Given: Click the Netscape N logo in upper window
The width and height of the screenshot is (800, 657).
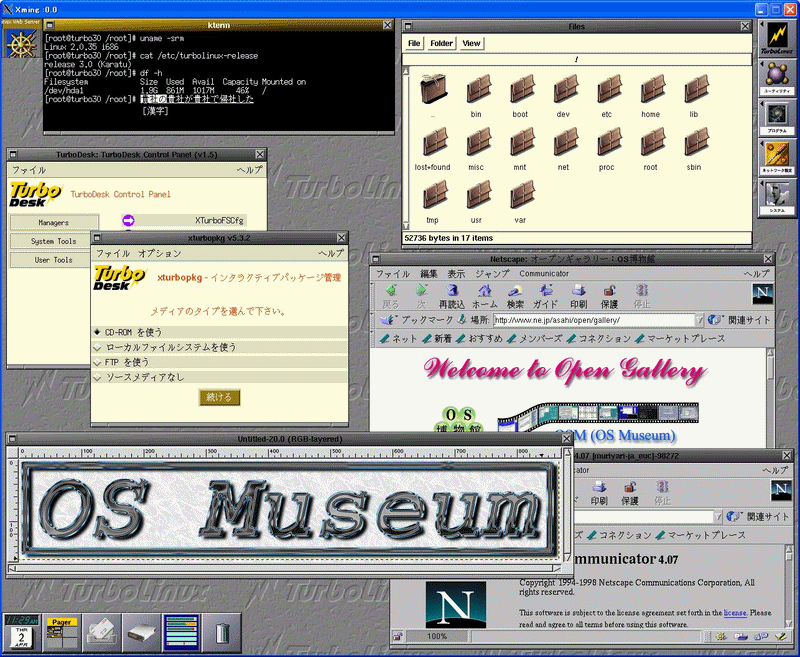Looking at the screenshot, I should 762,293.
